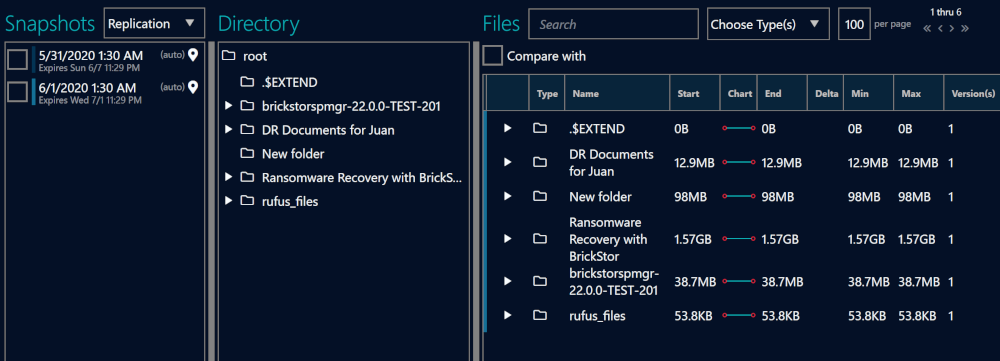Click folder type icon of .$EXTEND file row
Image resolution: width=1000 pixels, height=361 pixels.
click(540, 129)
